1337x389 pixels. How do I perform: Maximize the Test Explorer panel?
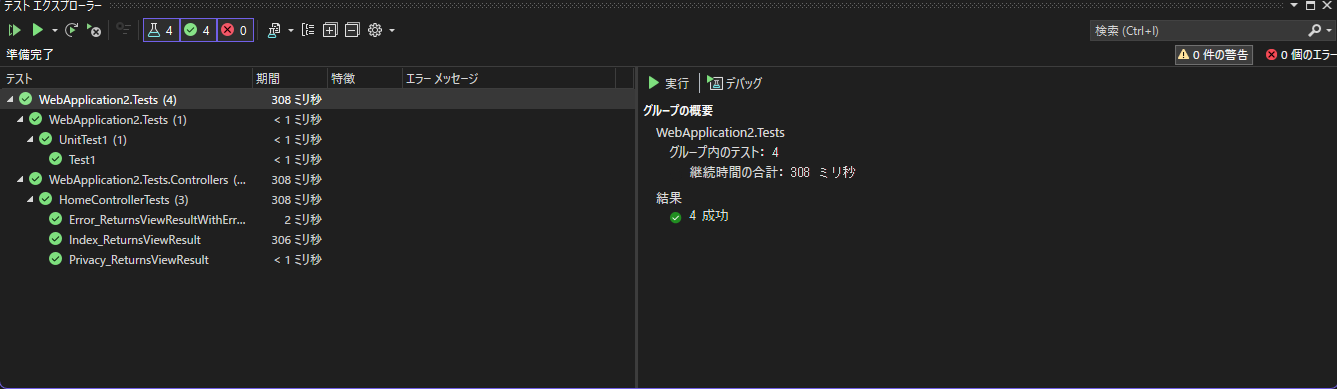point(1311,5)
